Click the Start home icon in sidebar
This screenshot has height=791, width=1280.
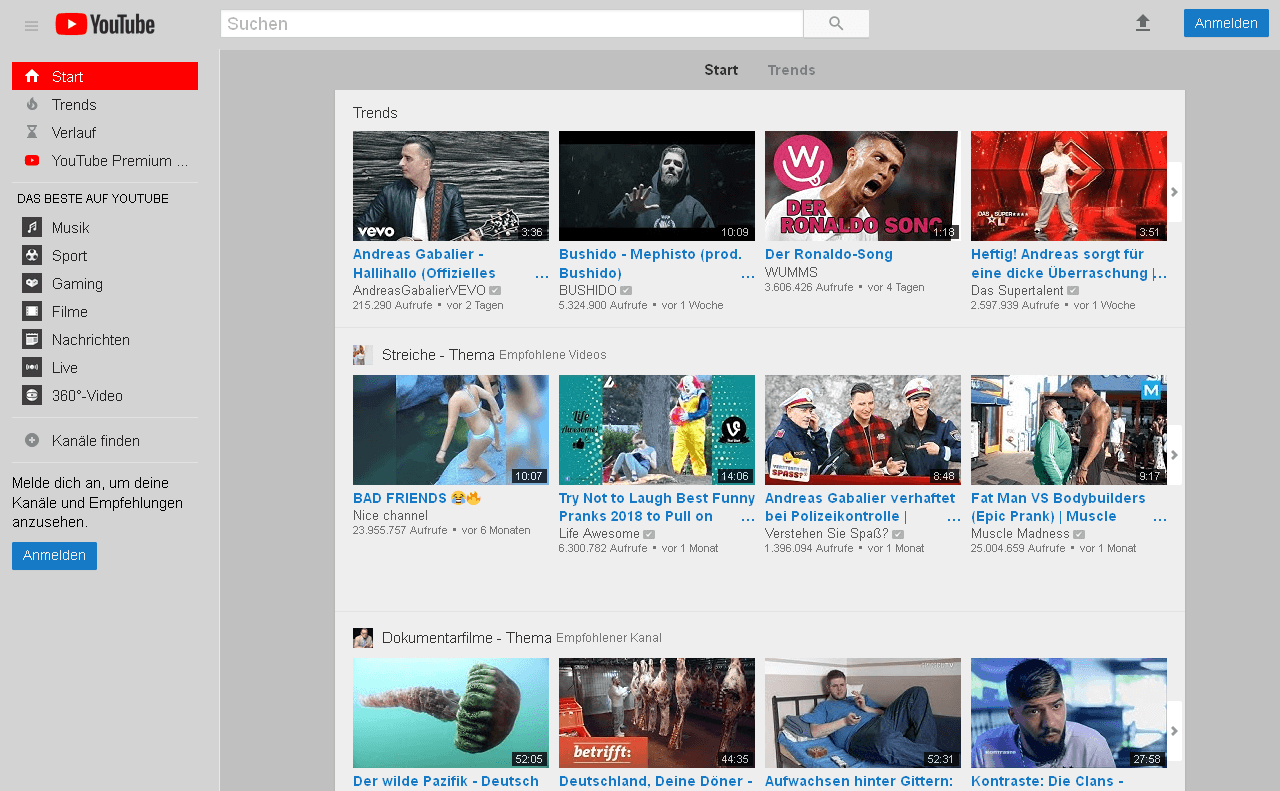pos(32,76)
